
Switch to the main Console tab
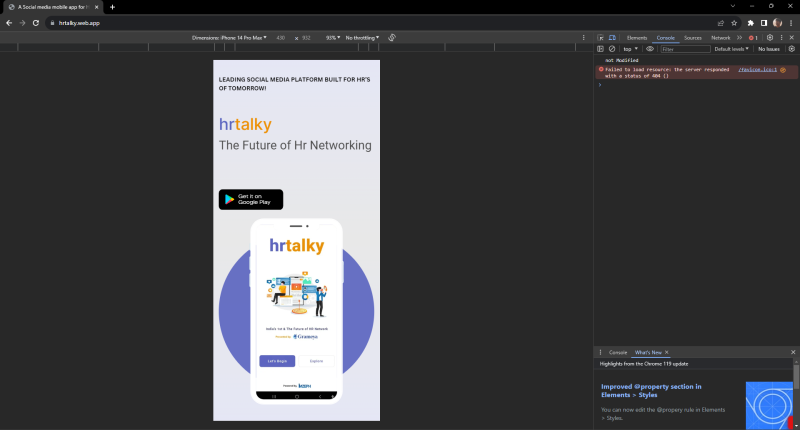click(x=665, y=38)
